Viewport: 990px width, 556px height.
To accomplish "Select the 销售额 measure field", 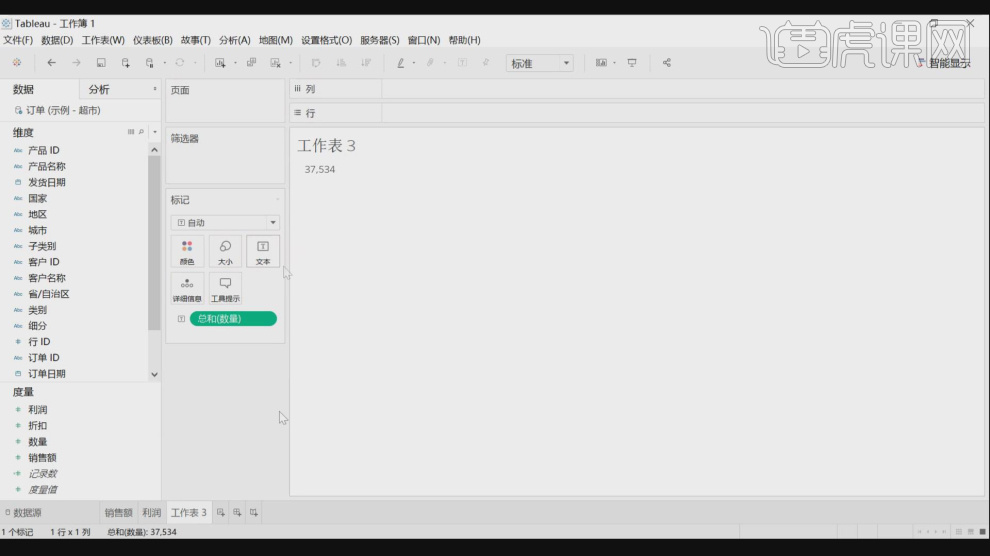I will coord(42,458).
